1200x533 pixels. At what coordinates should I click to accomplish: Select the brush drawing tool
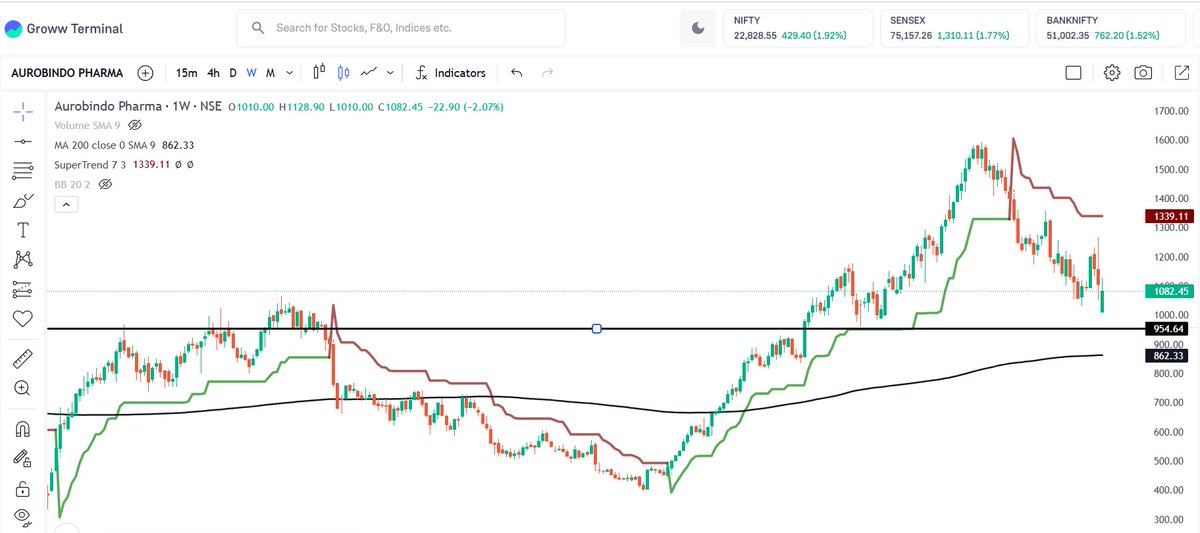point(23,200)
